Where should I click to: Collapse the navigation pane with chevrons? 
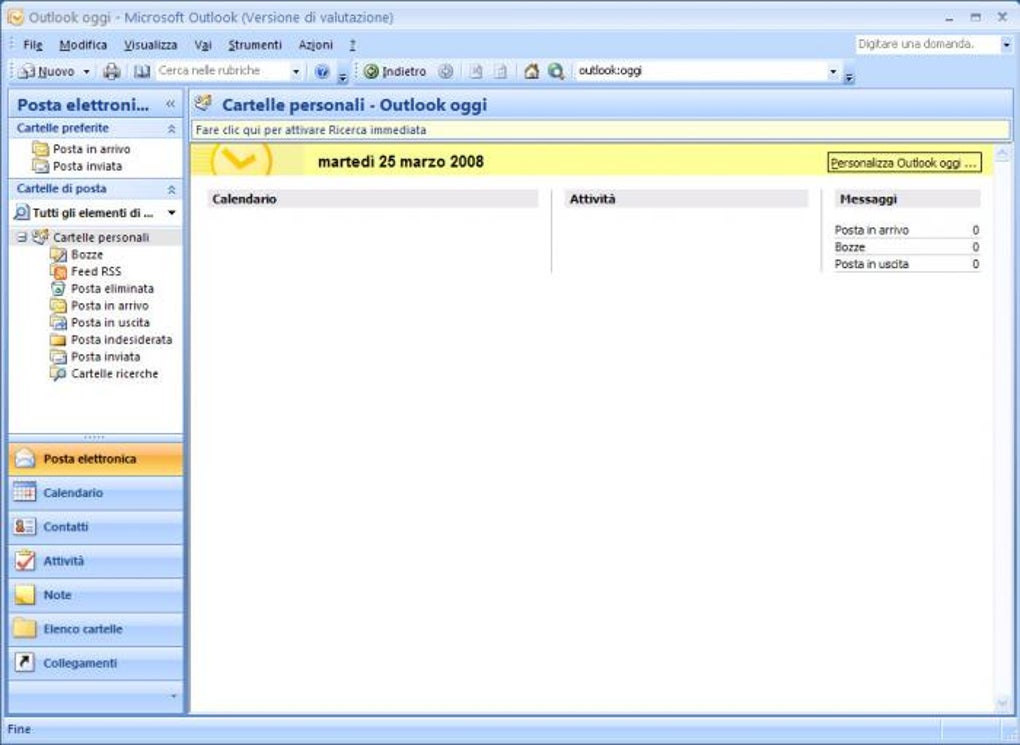coord(170,104)
